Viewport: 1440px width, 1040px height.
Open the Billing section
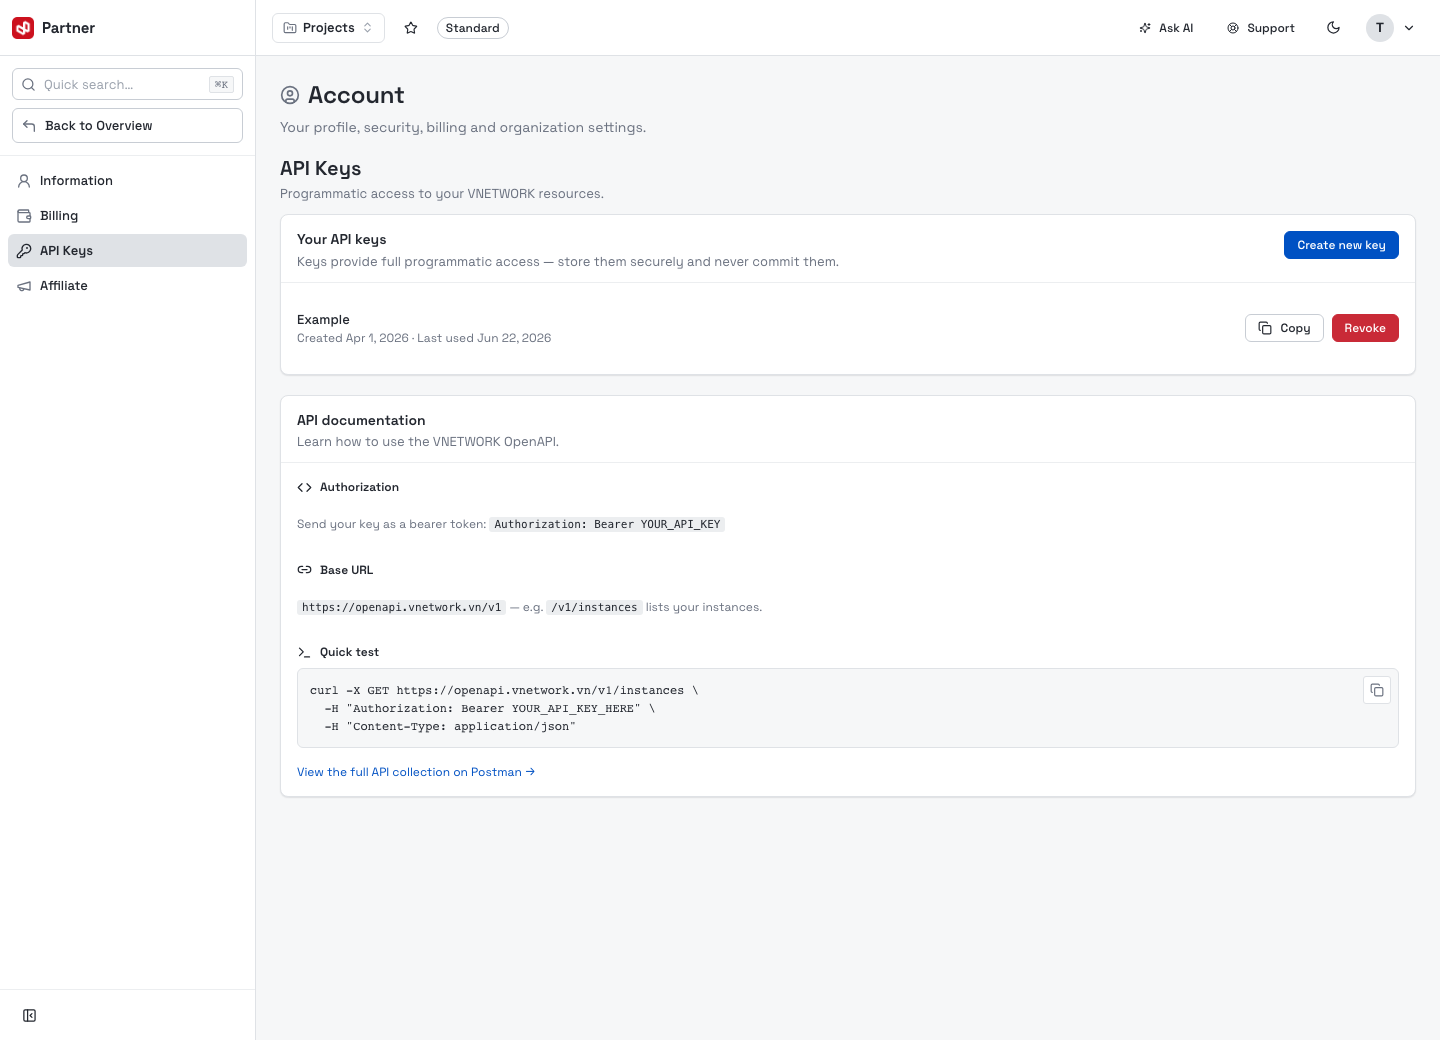coord(127,216)
